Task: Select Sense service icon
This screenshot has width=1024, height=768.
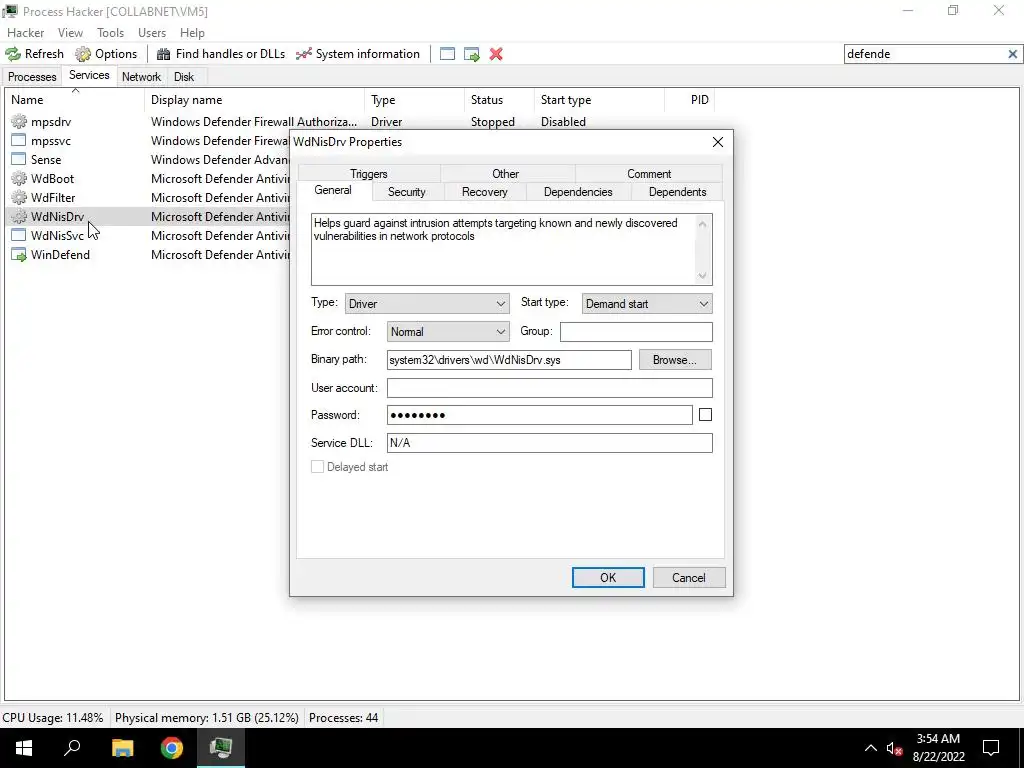Action: (x=19, y=159)
